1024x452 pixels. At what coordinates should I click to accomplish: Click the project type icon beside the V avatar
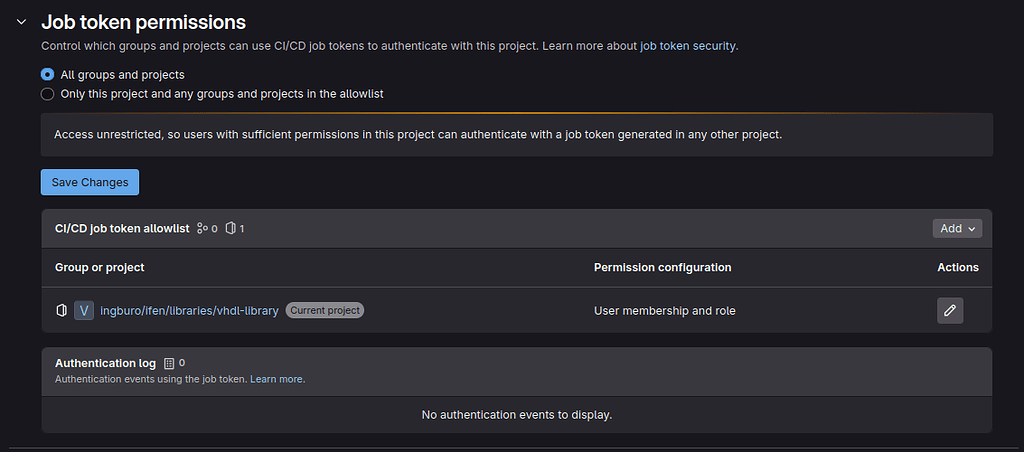click(x=61, y=311)
